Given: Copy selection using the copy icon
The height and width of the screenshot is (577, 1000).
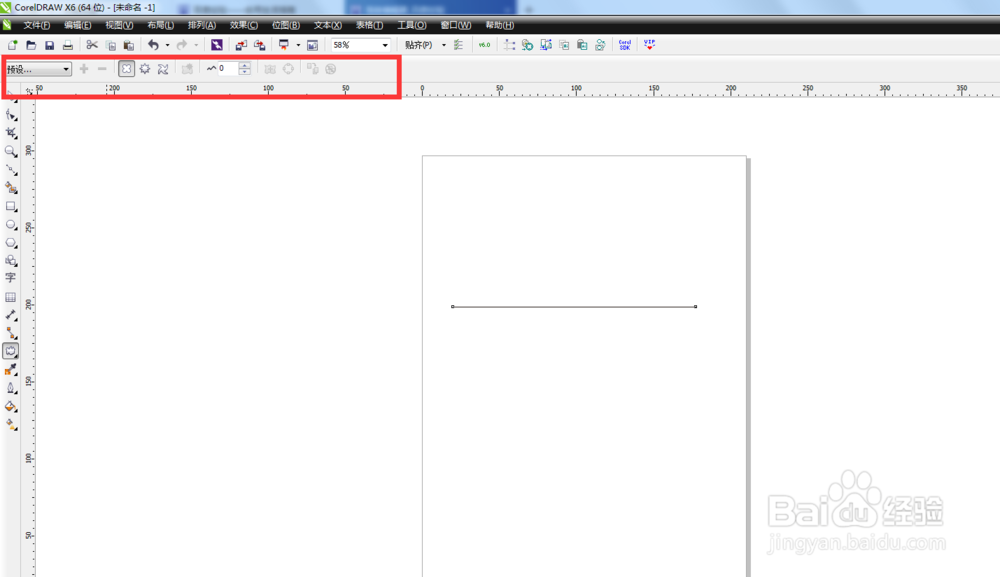Looking at the screenshot, I should [110, 45].
